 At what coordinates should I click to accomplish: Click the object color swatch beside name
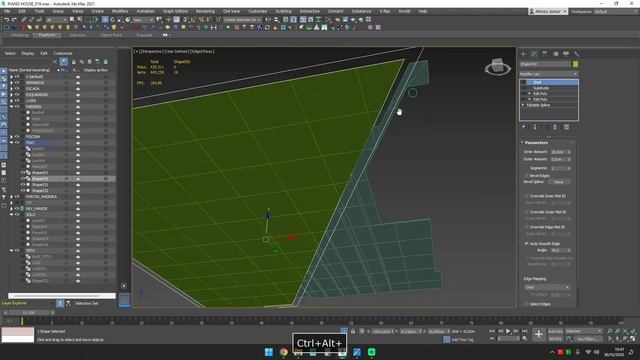pyautogui.click(x=576, y=64)
